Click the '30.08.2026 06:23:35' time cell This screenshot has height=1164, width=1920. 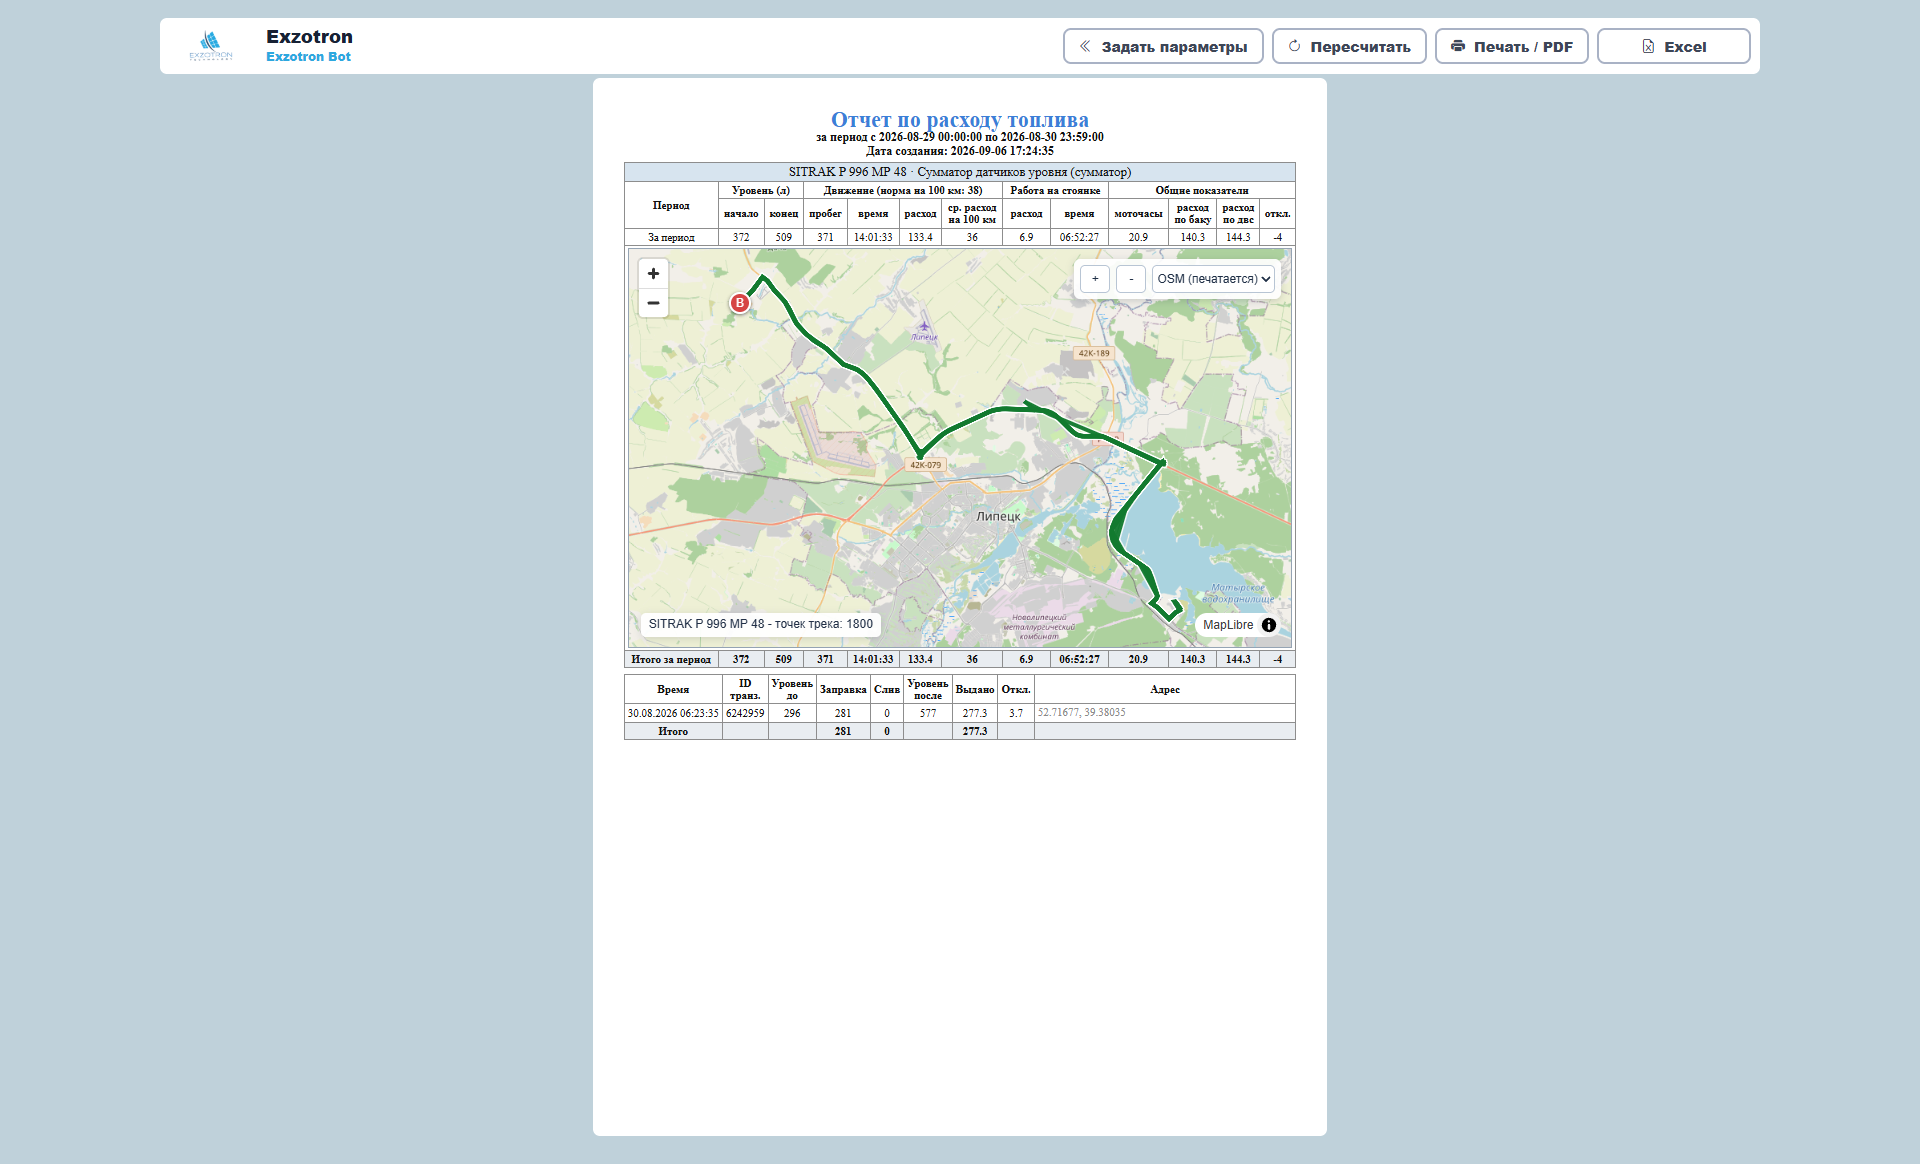coord(673,713)
